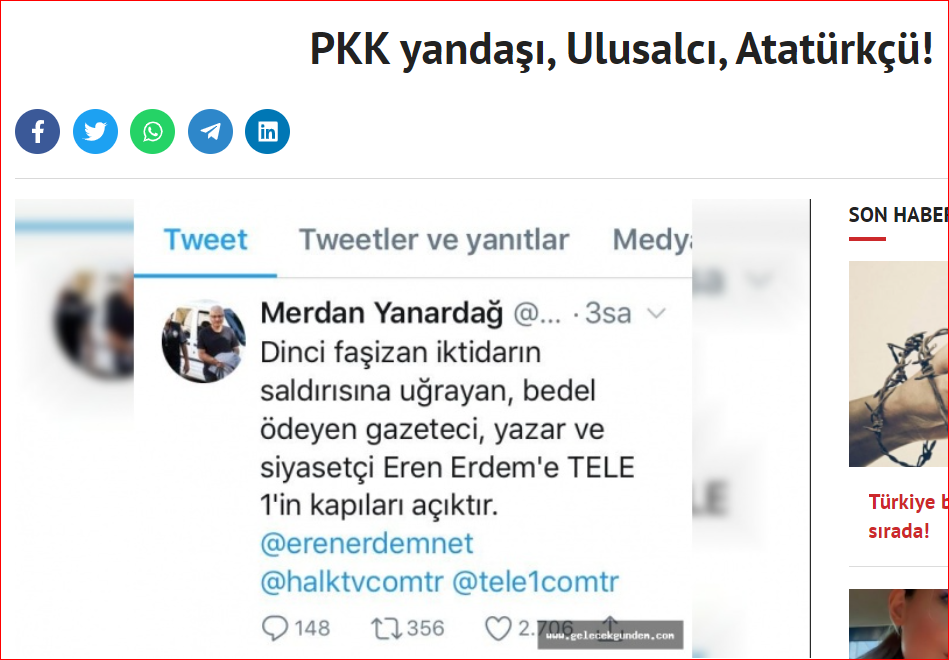Screen dimensions: 949x660
Task: Share the article via WhatsApp
Action: pos(153,131)
